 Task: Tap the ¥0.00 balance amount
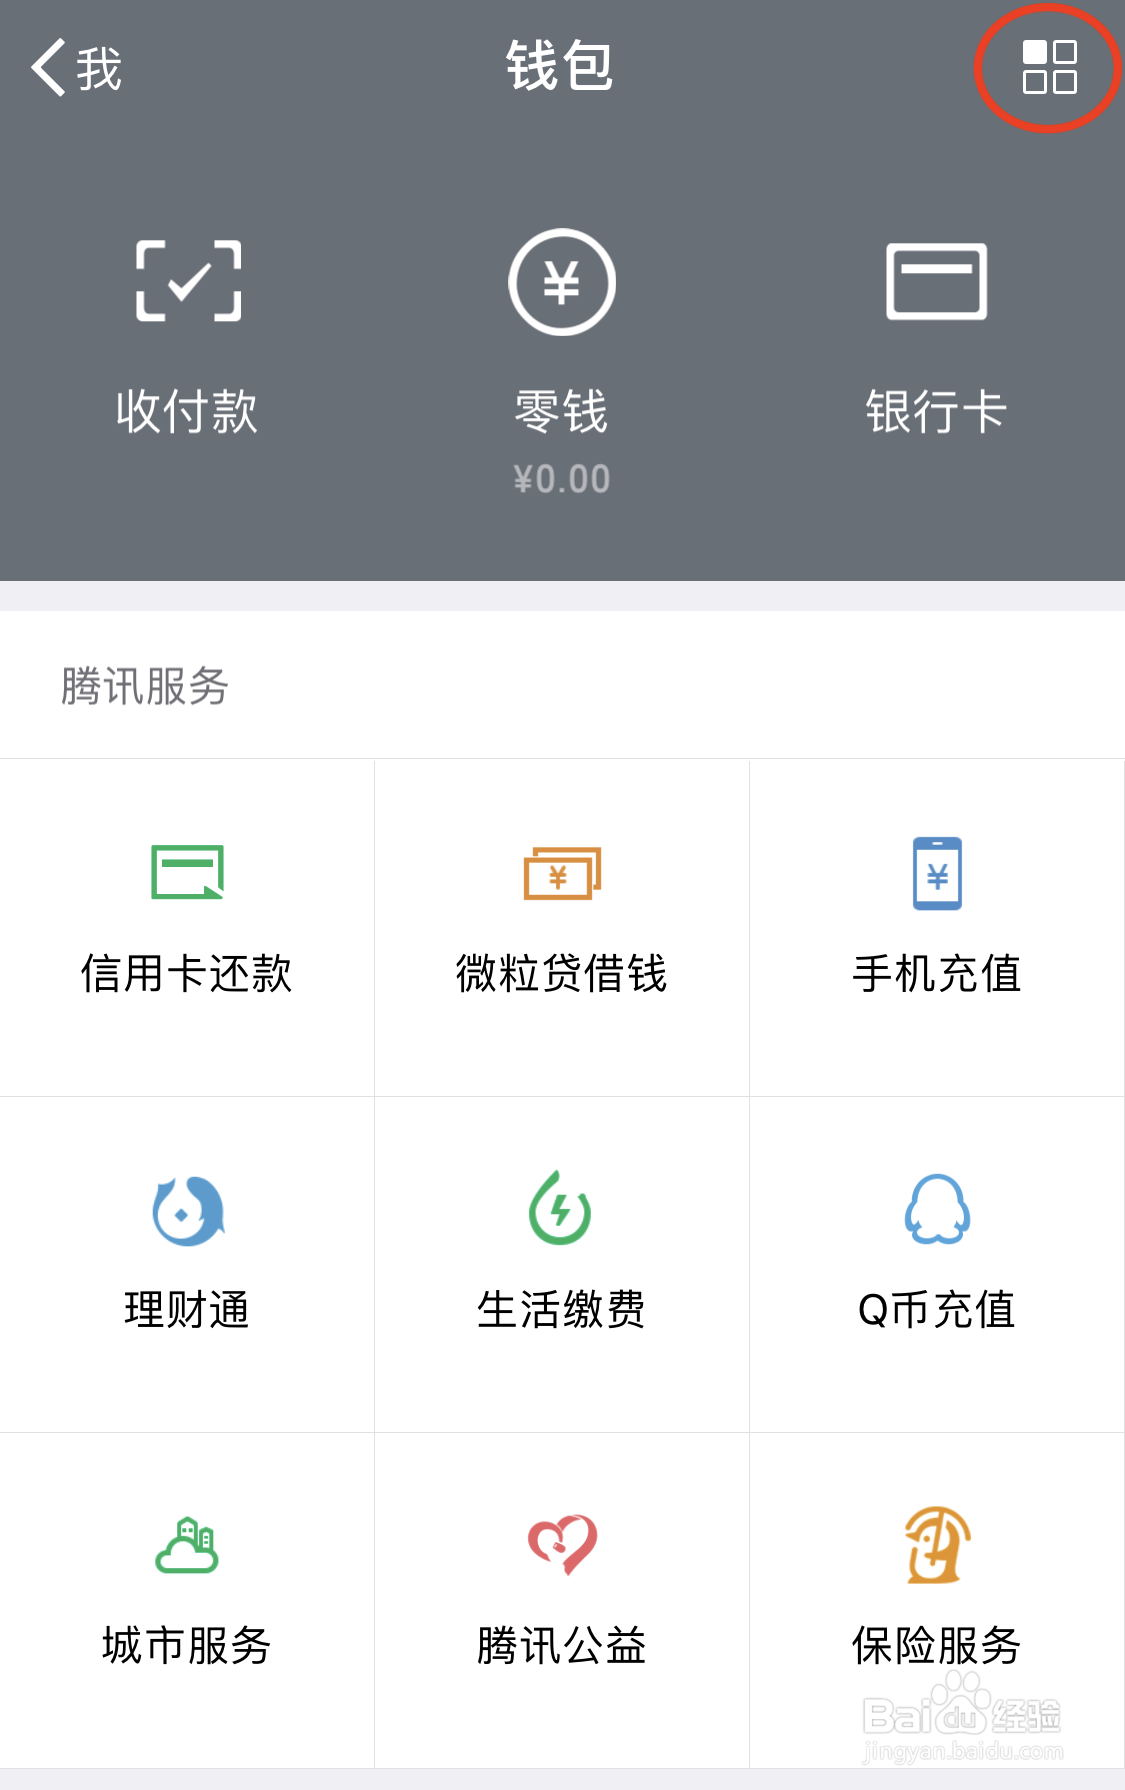(562, 479)
